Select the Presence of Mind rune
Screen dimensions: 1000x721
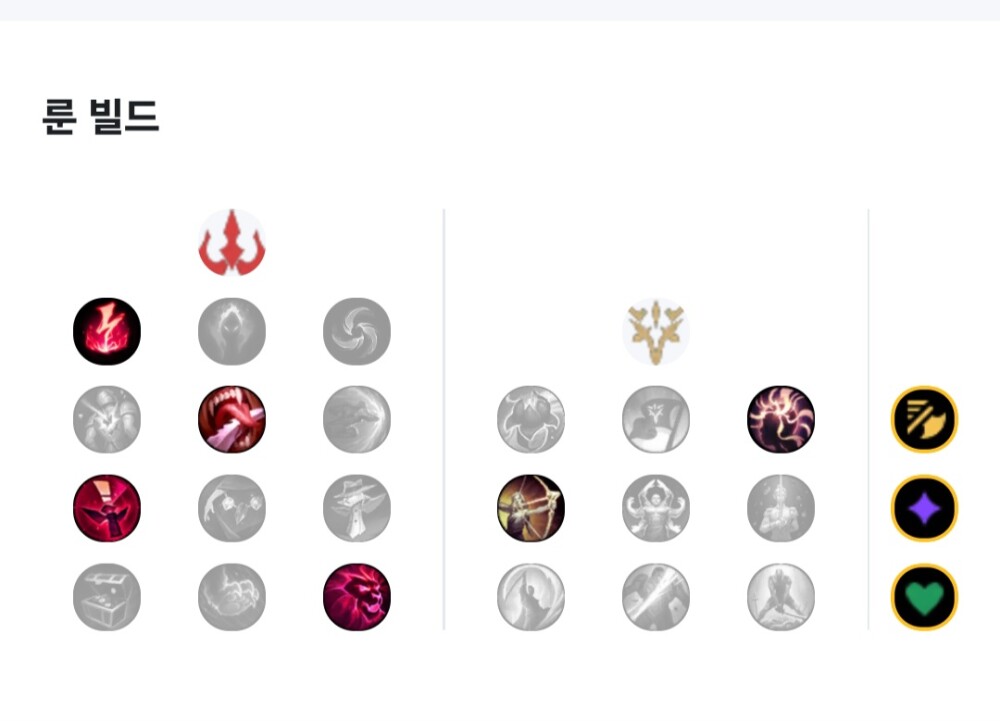781,420
